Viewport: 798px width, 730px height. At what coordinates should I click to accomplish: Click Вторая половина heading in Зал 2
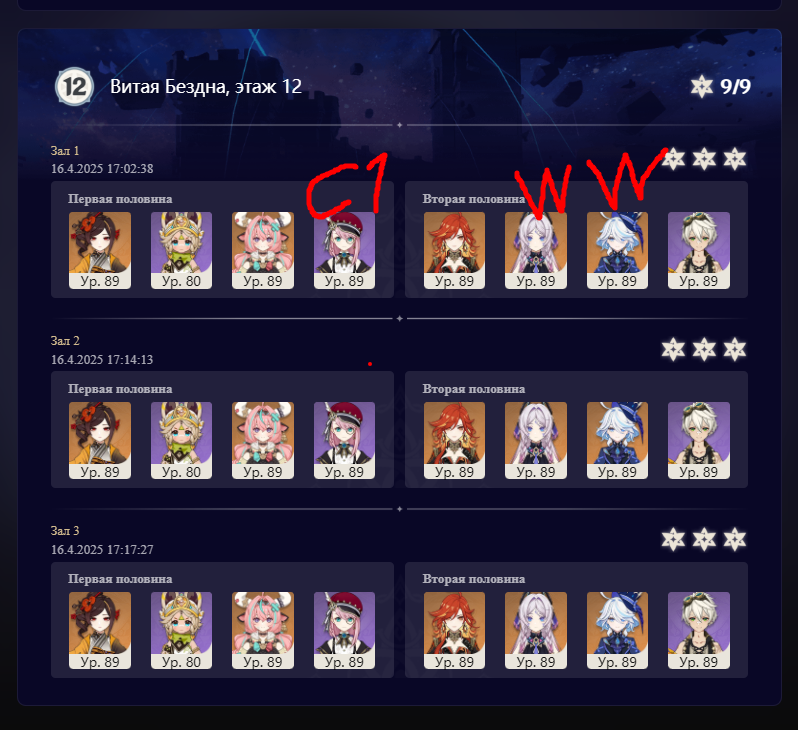click(474, 389)
